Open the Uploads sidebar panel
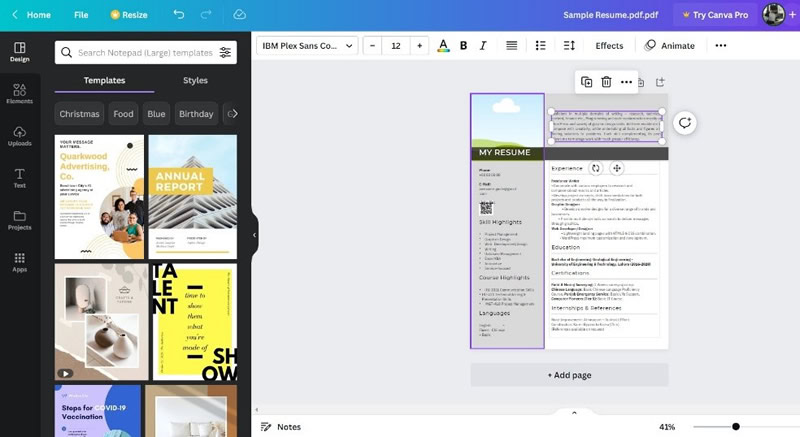This screenshot has width=800, height=437. pos(19,136)
